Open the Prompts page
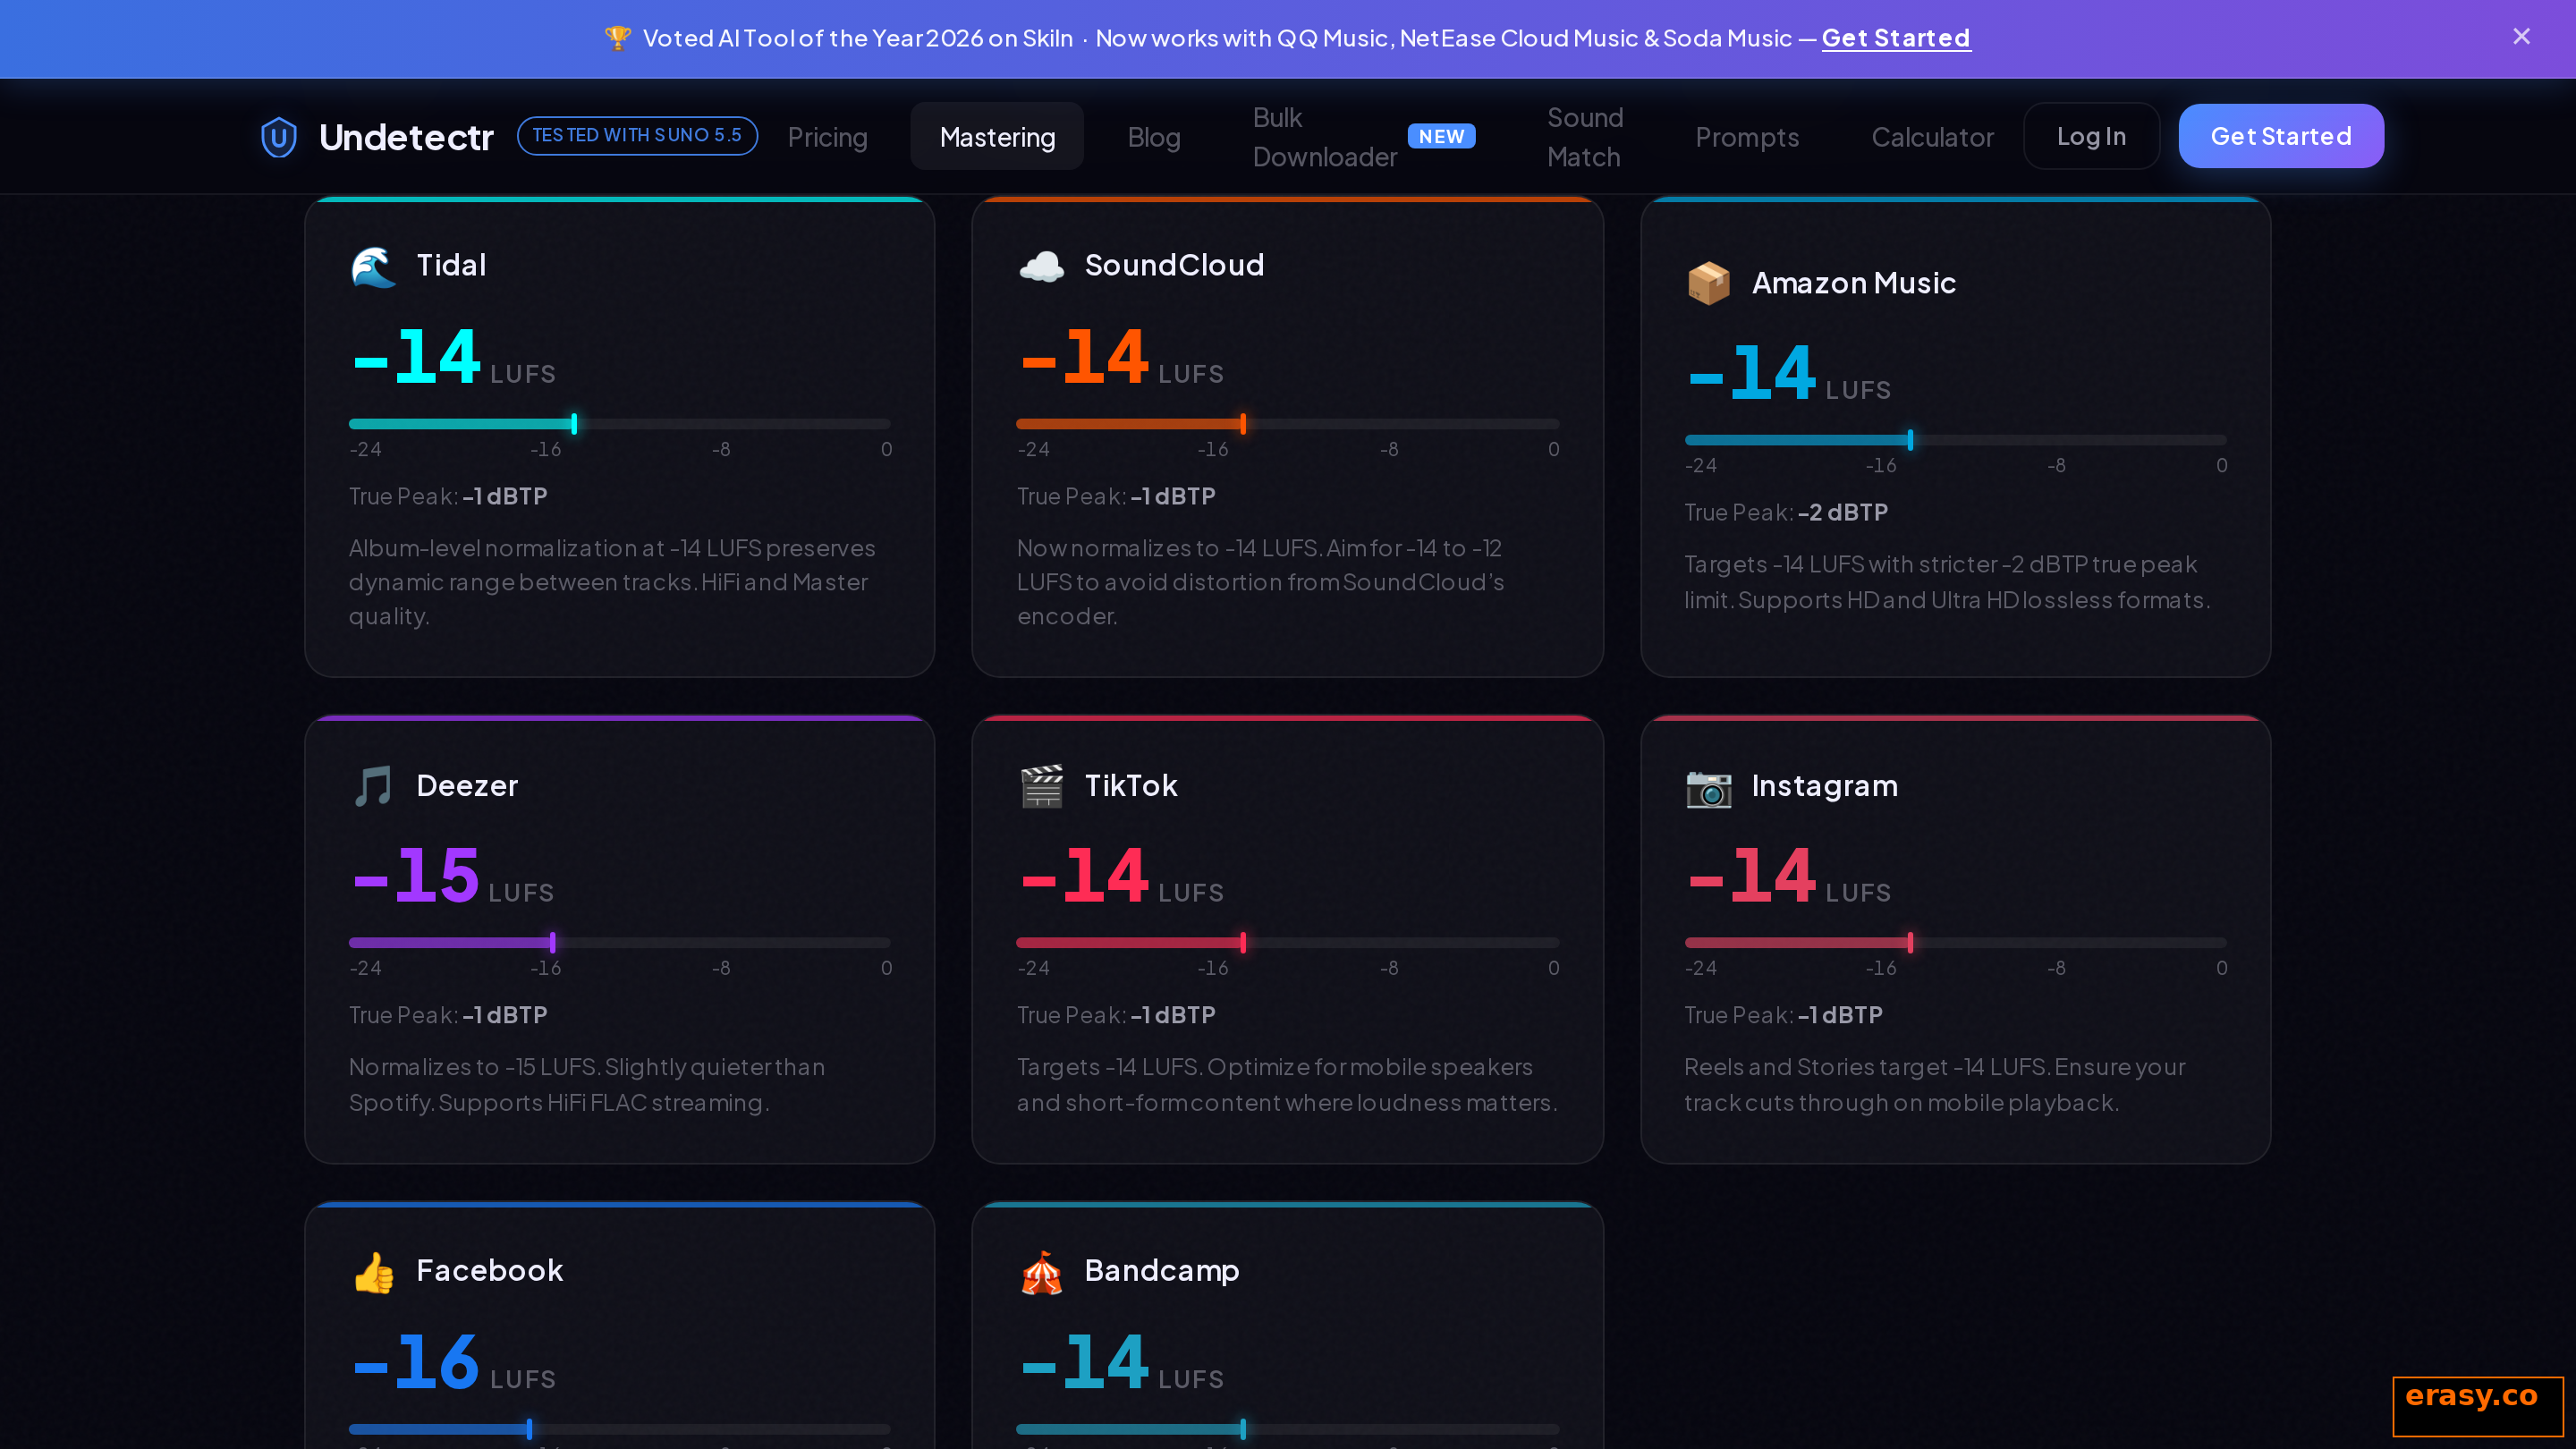The image size is (2576, 1449). point(1747,137)
